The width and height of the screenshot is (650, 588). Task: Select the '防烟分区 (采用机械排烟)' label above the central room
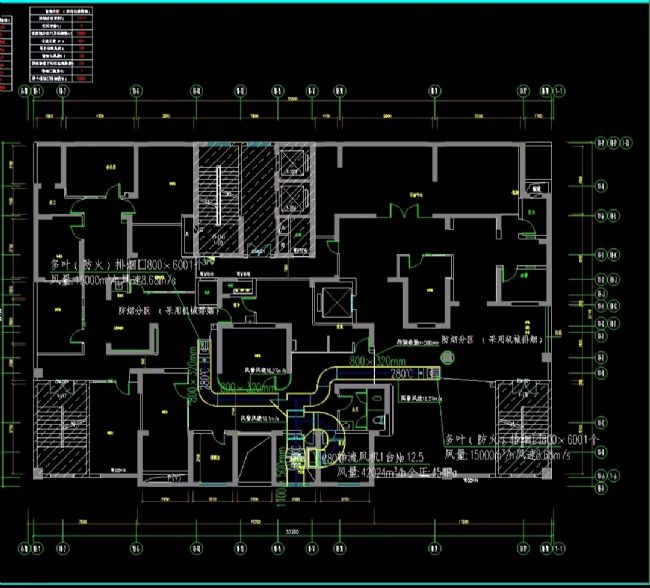tap(168, 311)
